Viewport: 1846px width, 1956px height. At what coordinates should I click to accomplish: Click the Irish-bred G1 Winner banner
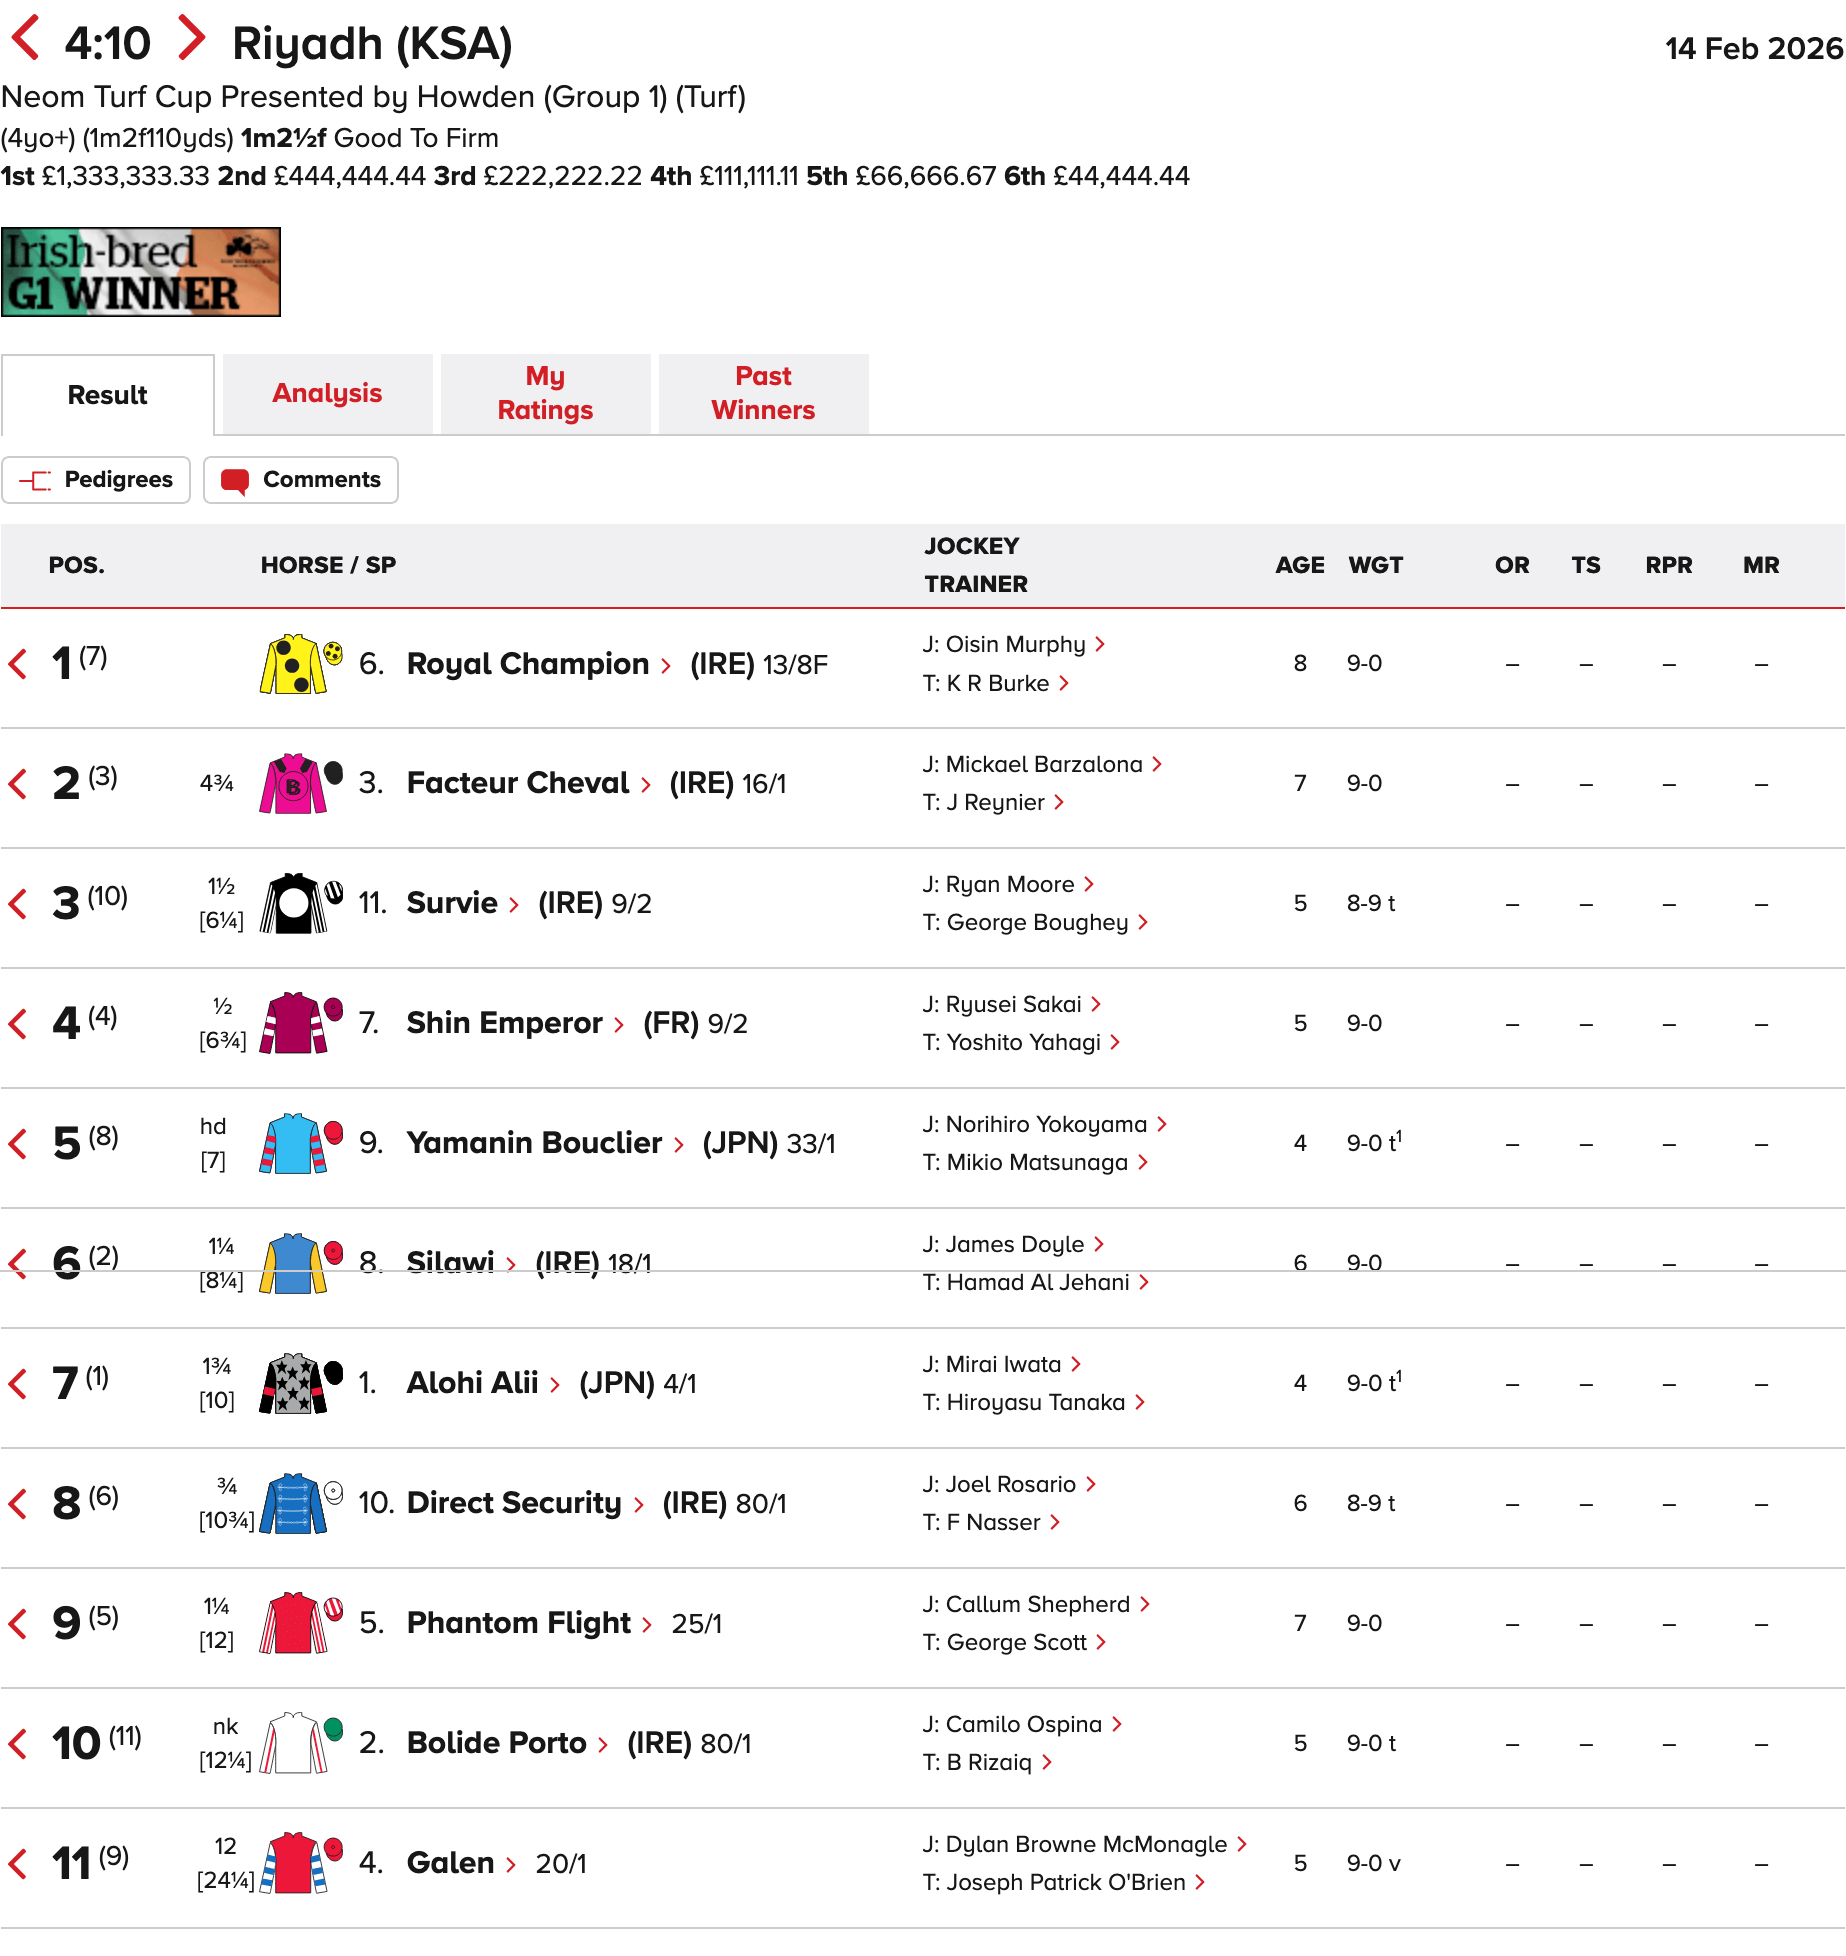tap(141, 272)
